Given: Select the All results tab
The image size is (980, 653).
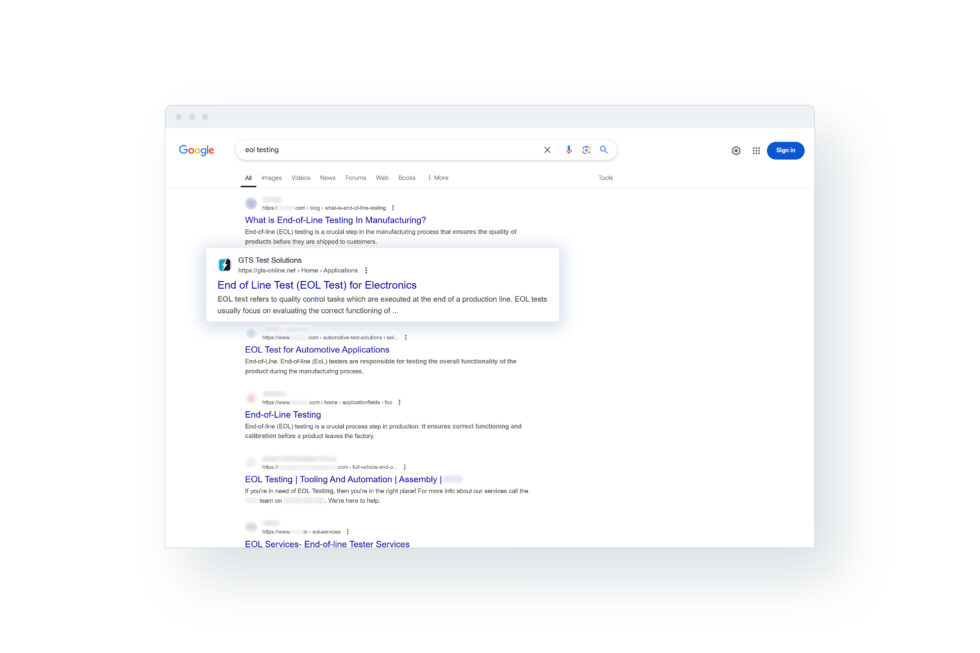Looking at the screenshot, I should tap(248, 178).
